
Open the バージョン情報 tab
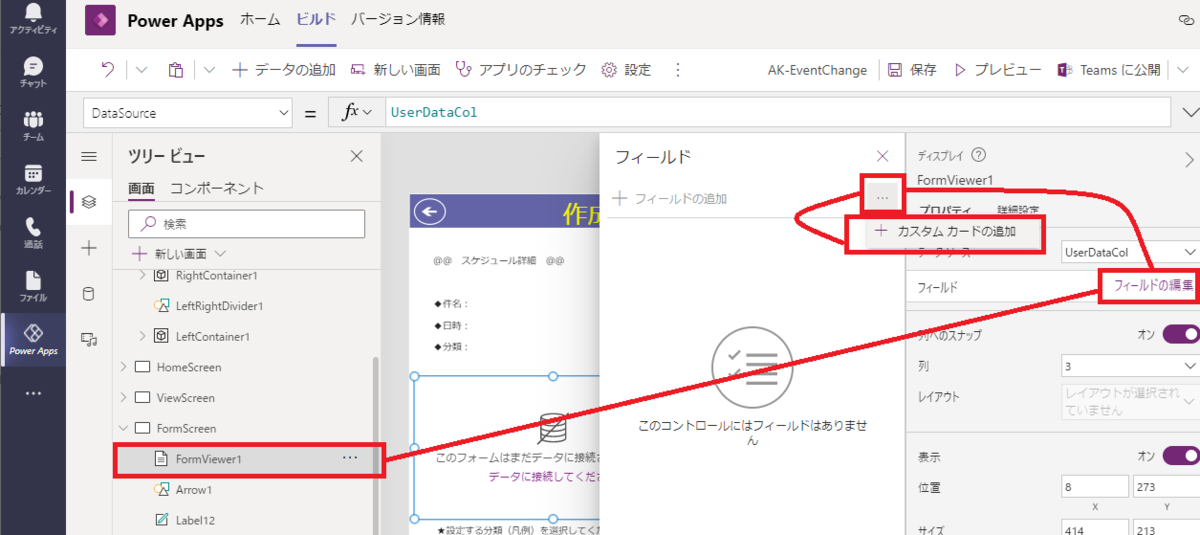(398, 20)
